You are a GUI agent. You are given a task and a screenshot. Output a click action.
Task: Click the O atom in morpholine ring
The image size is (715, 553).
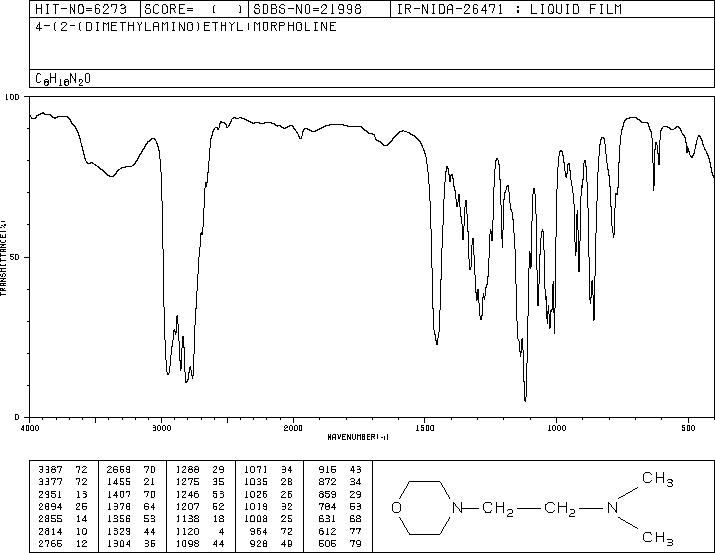397,507
